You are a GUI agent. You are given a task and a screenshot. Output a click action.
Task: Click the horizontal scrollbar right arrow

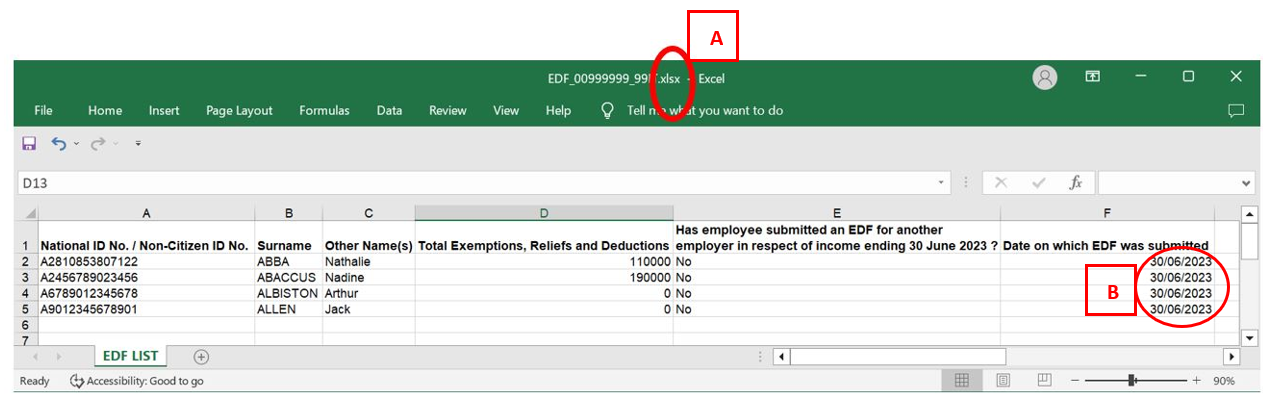coord(1231,356)
